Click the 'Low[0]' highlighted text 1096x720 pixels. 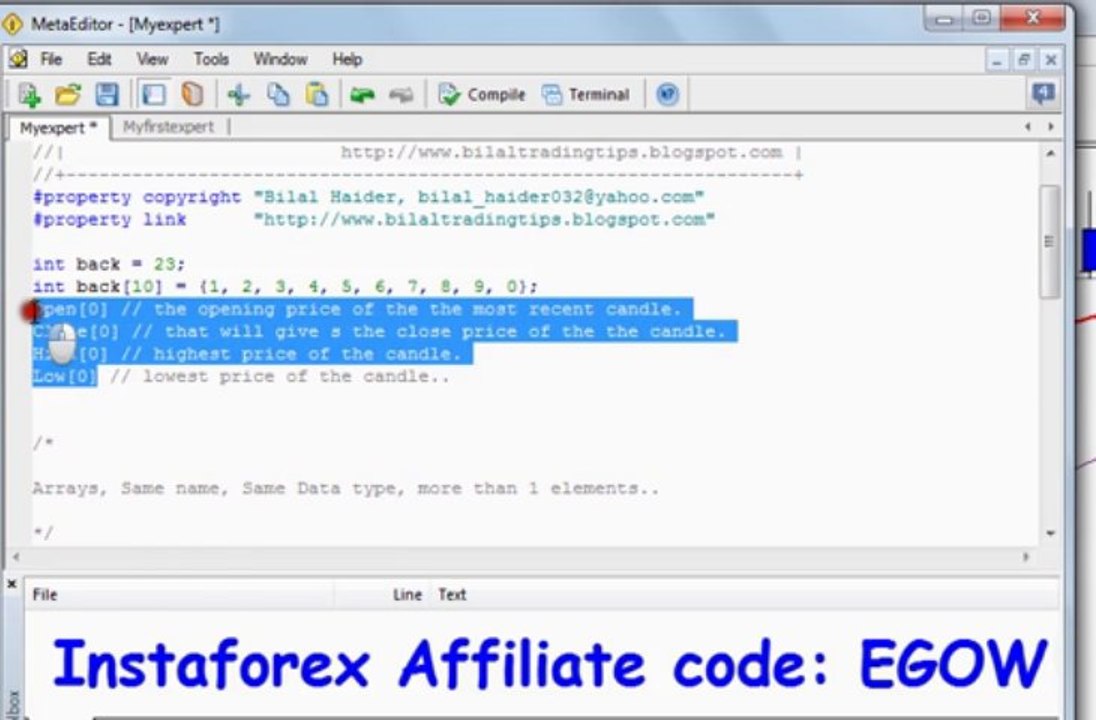(x=64, y=376)
